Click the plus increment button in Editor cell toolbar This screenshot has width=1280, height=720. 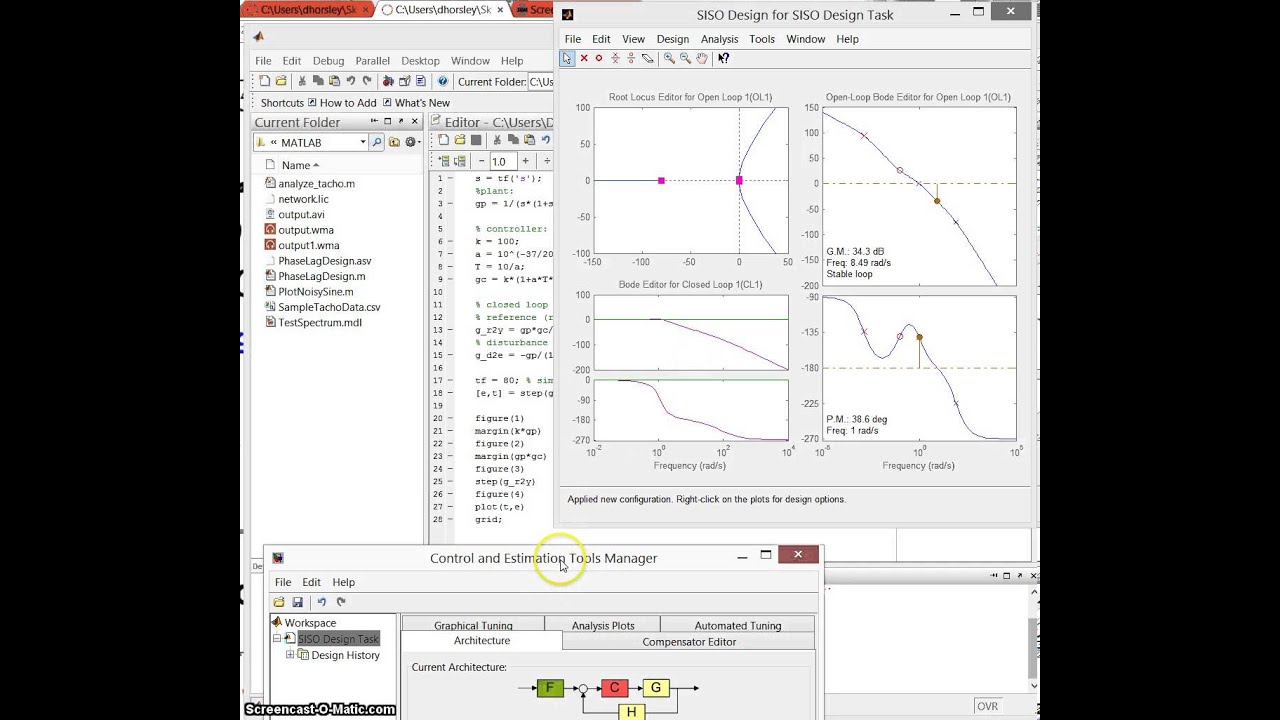click(x=525, y=161)
